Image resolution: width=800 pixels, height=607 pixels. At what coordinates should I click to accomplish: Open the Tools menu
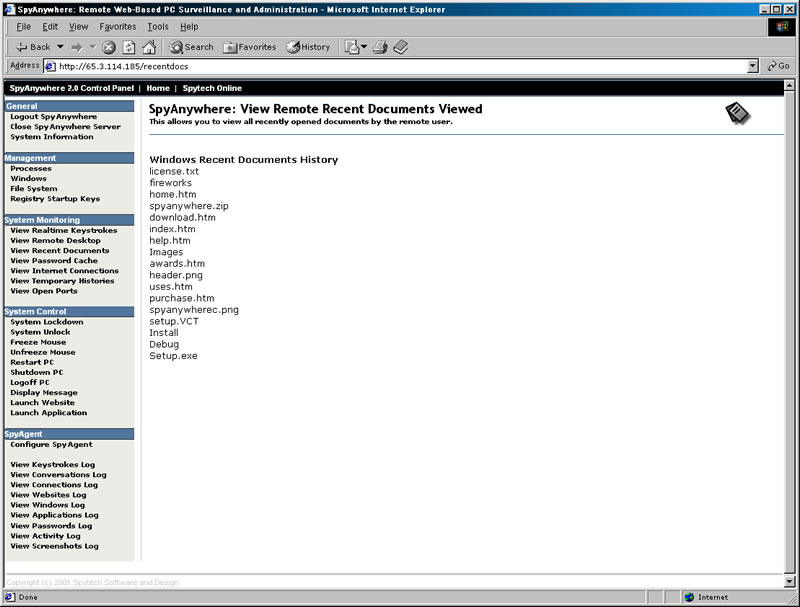(158, 27)
